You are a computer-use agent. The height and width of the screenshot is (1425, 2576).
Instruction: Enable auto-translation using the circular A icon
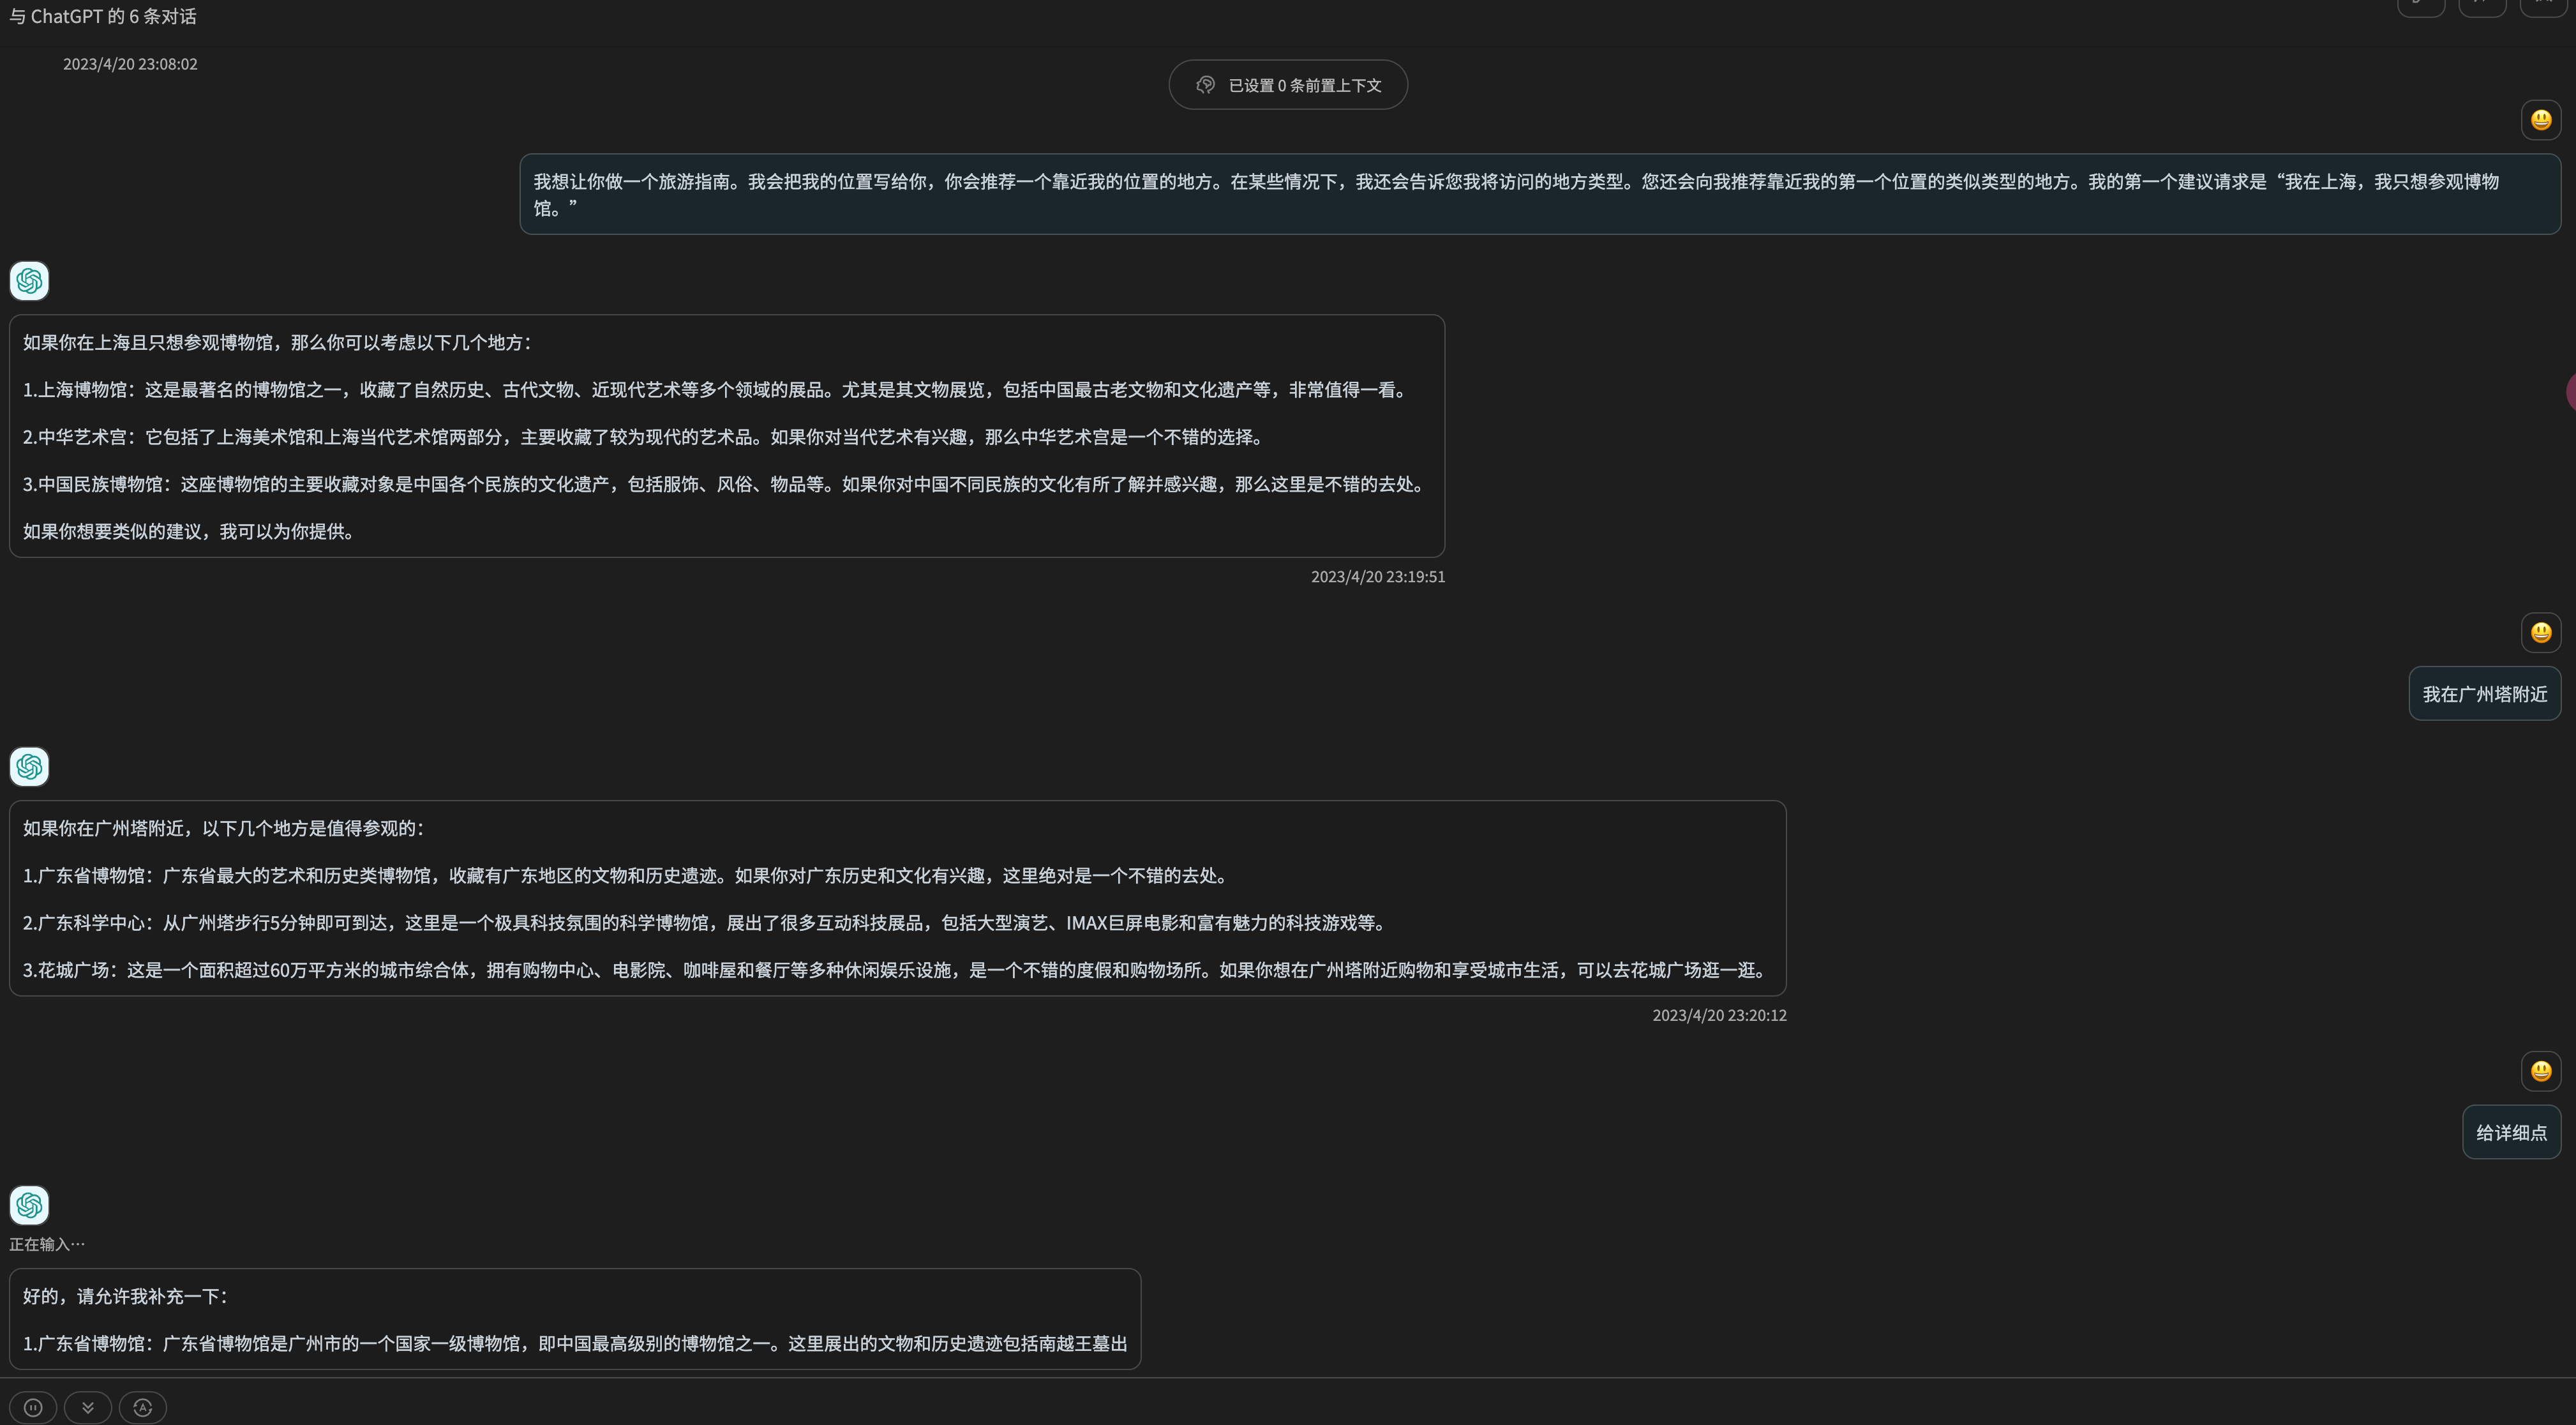click(x=142, y=1407)
